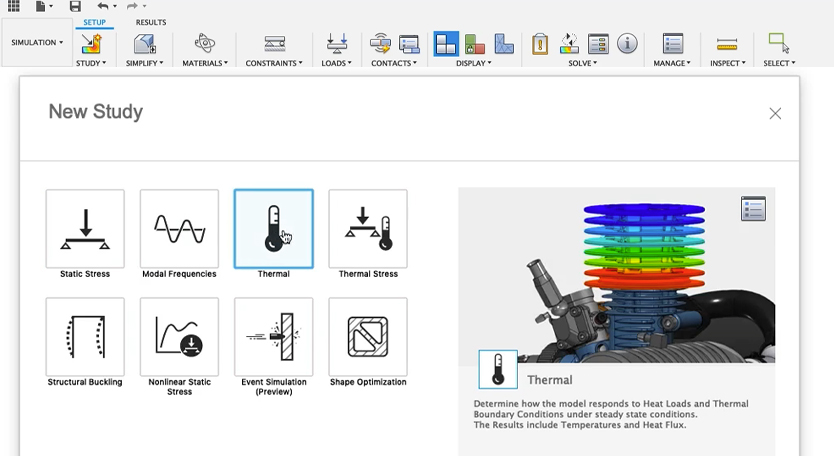Switch to the SETUP tab
834x456 pixels.
coord(94,22)
